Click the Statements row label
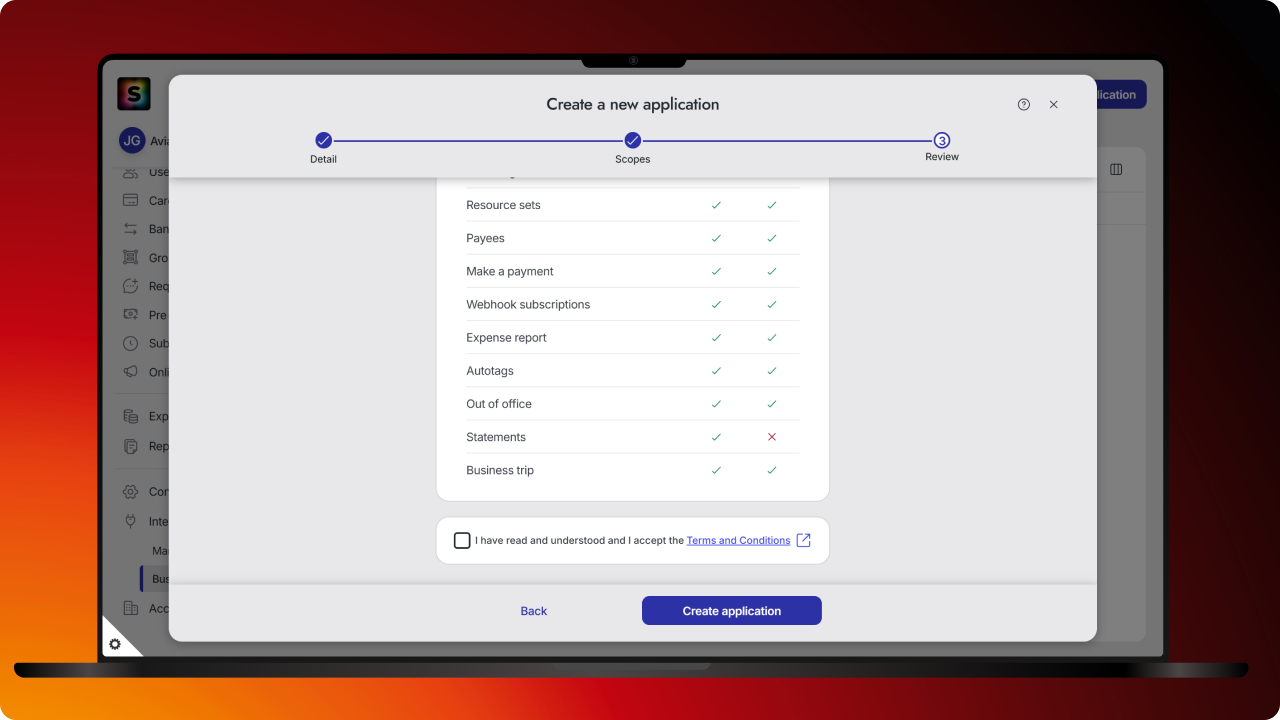Viewport: 1280px width, 720px height. pyautogui.click(x=496, y=437)
